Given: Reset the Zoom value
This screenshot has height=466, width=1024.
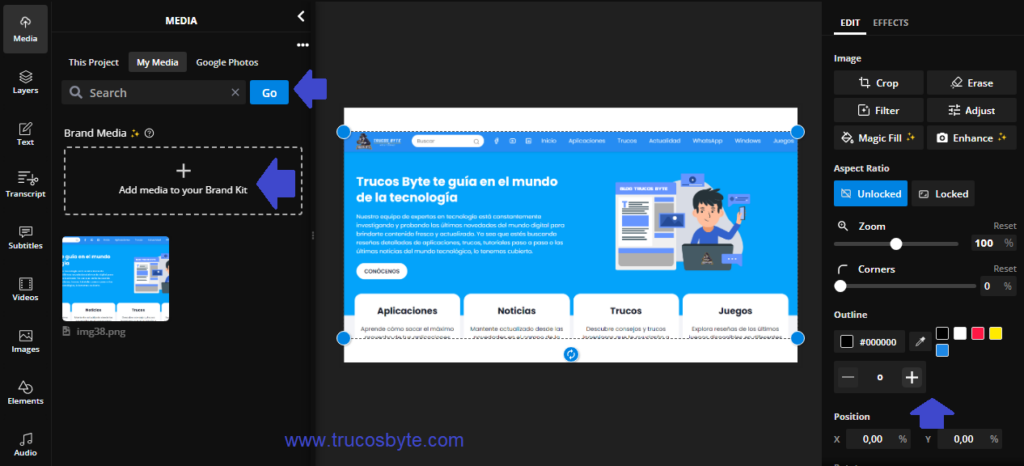Looking at the screenshot, I should [x=1004, y=226].
